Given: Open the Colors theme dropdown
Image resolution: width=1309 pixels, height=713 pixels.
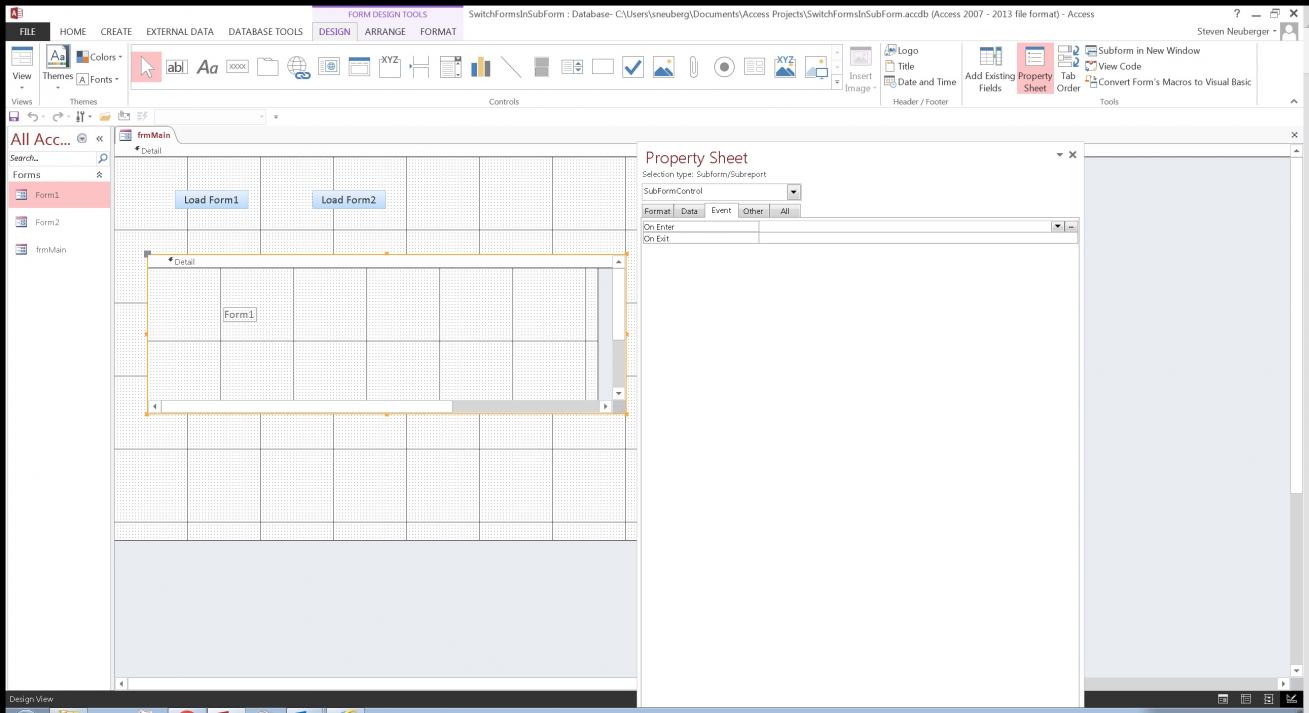Looking at the screenshot, I should click(x=99, y=57).
